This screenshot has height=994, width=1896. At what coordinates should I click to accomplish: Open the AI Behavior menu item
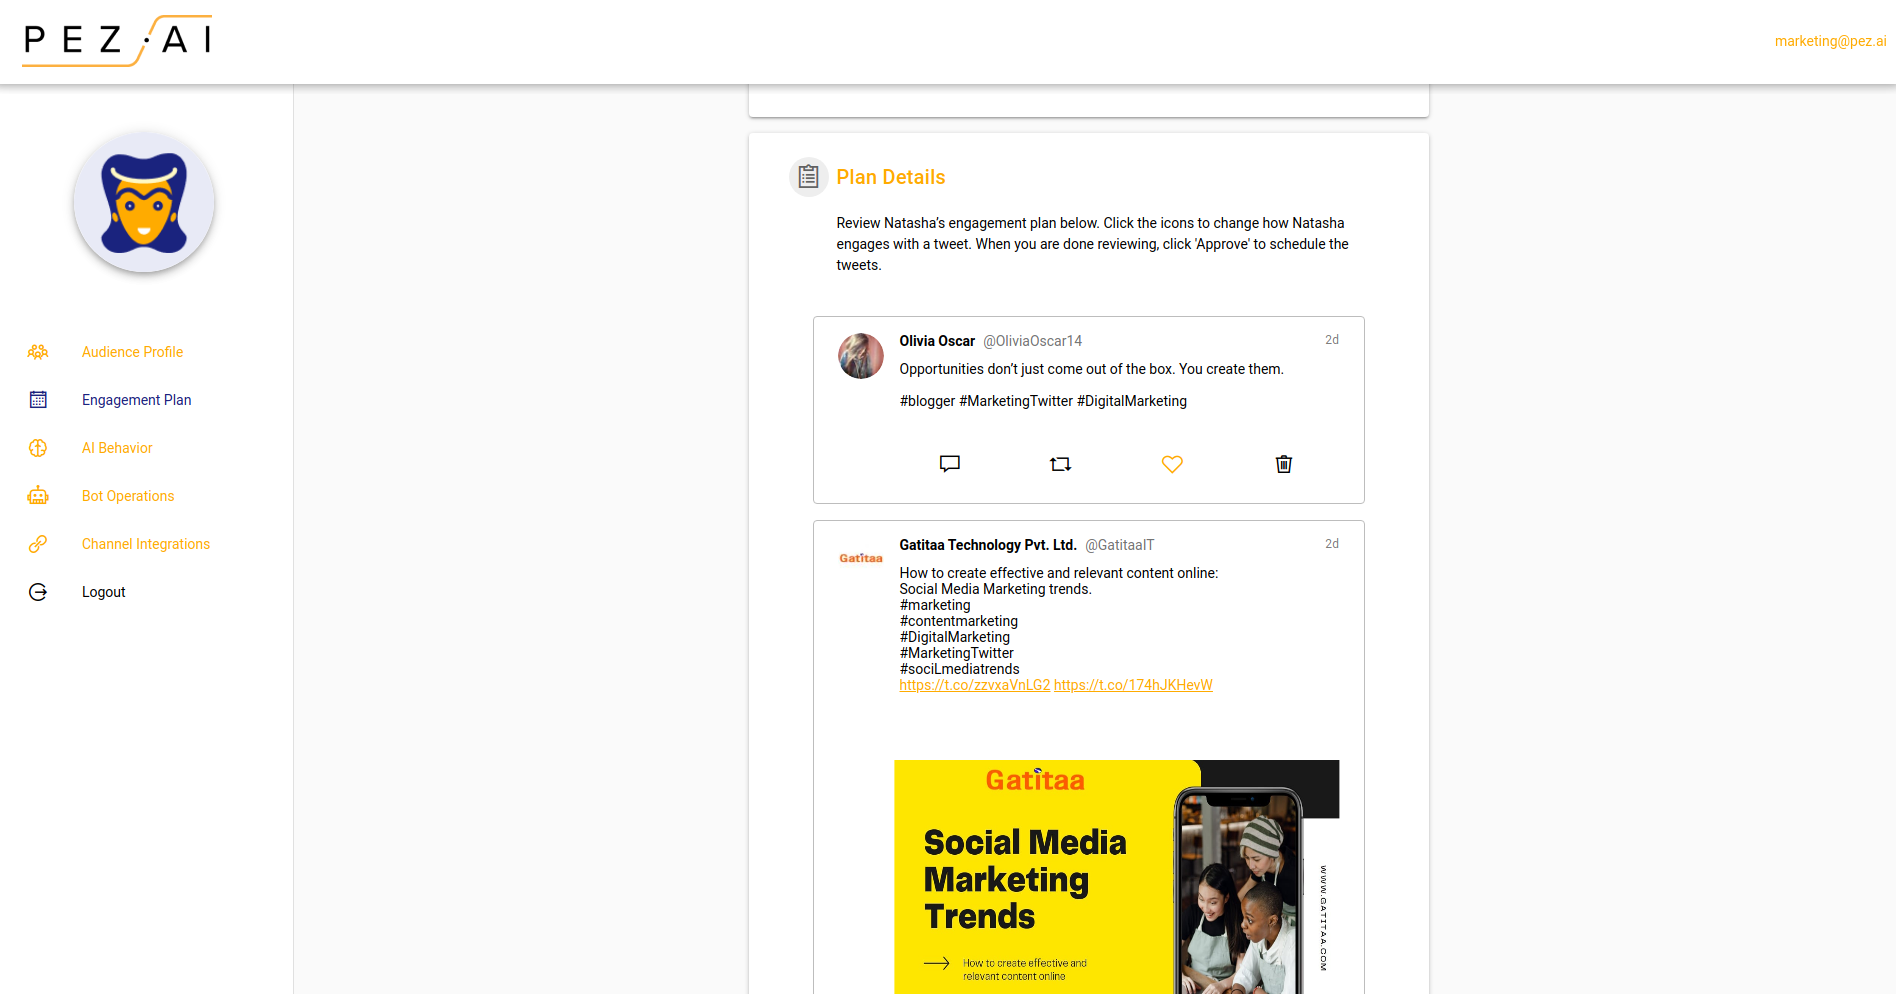(x=117, y=448)
